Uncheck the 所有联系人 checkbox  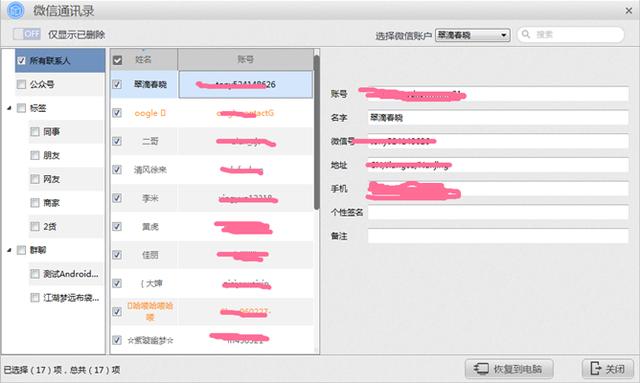point(21,61)
